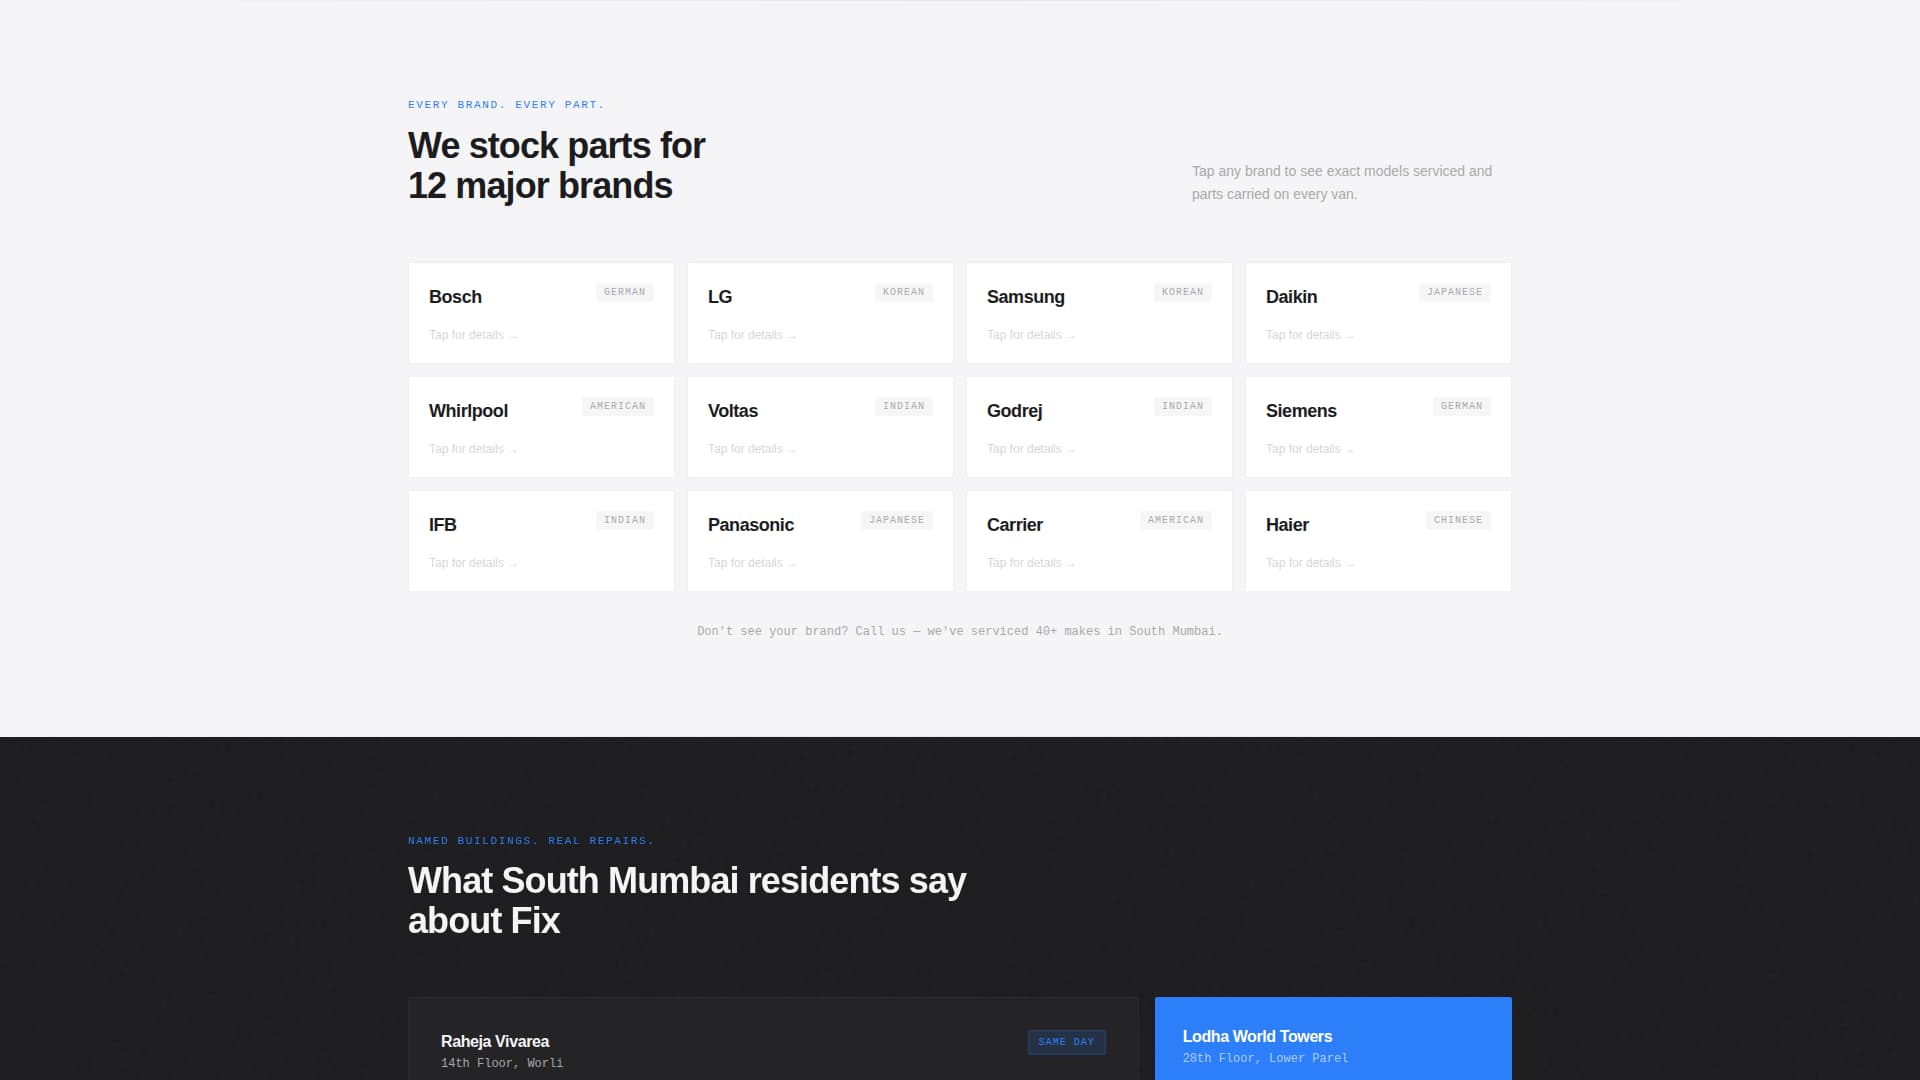Click the JAPANESE tag on Daikin card

point(1455,292)
